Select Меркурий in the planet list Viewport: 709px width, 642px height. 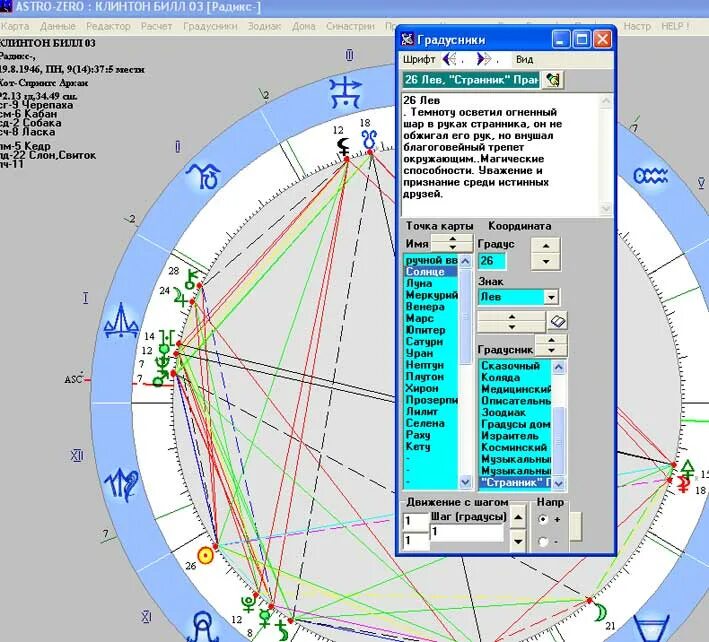[431, 295]
